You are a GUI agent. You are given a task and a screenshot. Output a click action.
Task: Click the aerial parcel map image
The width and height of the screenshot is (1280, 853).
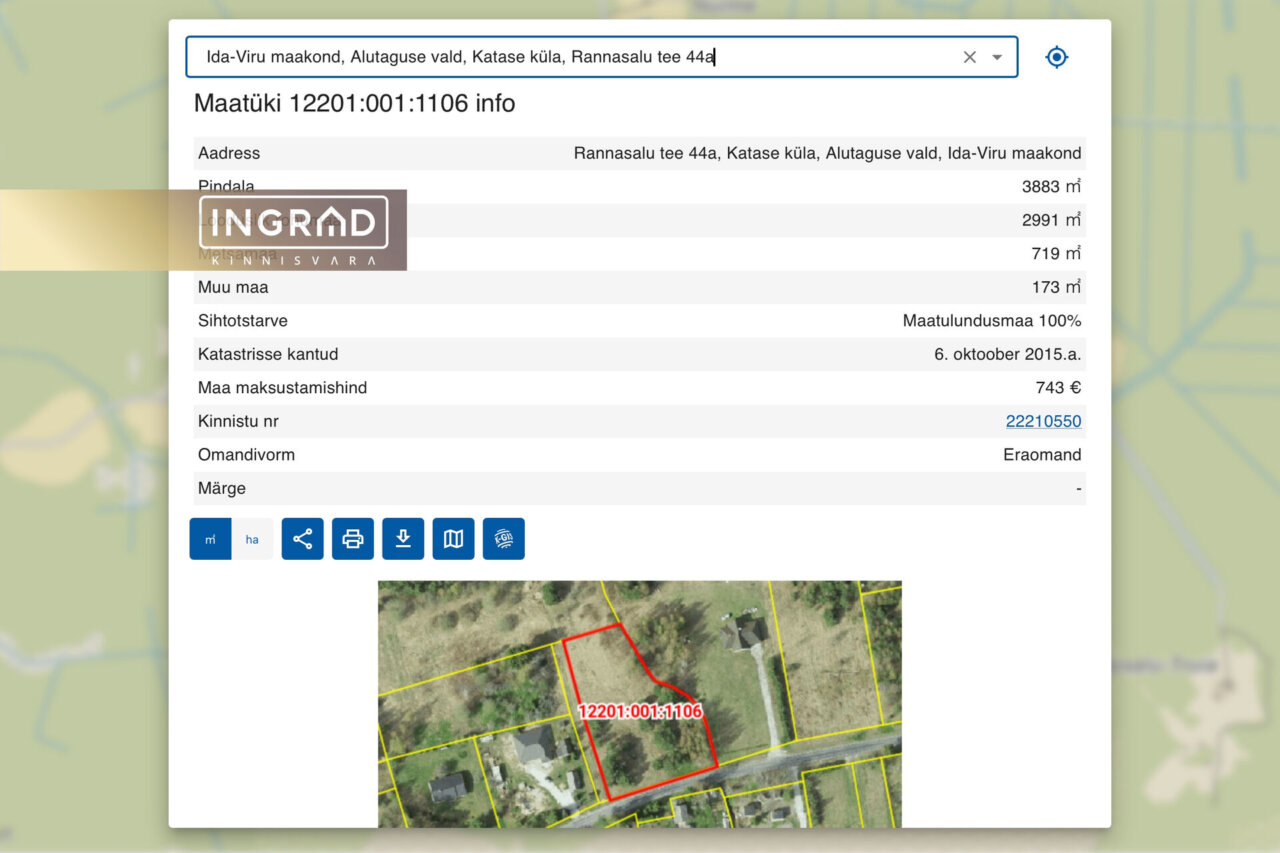pyautogui.click(x=640, y=704)
